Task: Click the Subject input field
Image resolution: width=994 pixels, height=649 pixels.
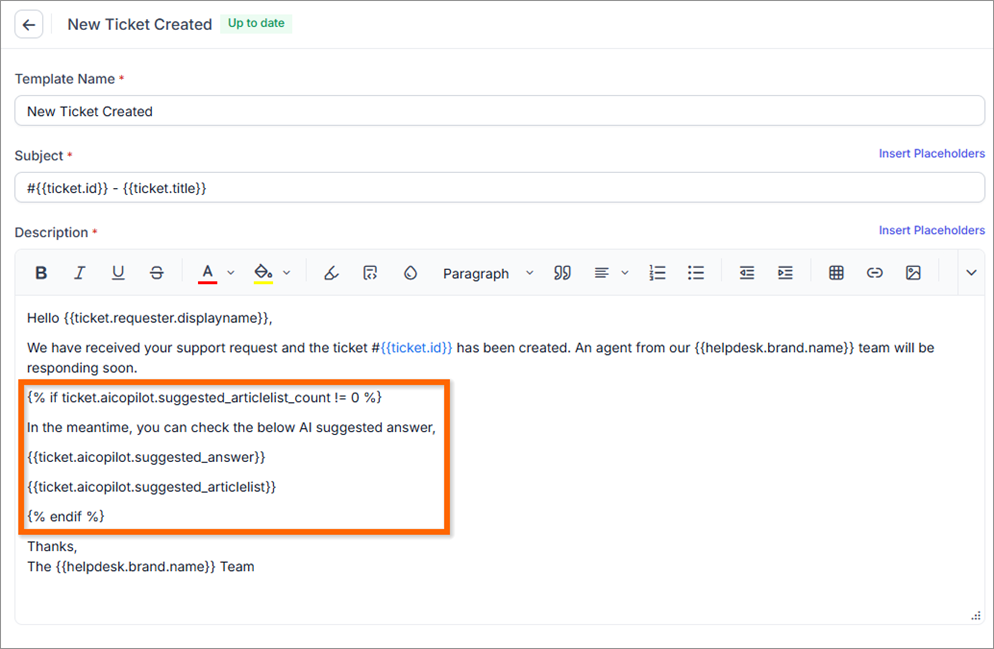Action: coord(500,188)
